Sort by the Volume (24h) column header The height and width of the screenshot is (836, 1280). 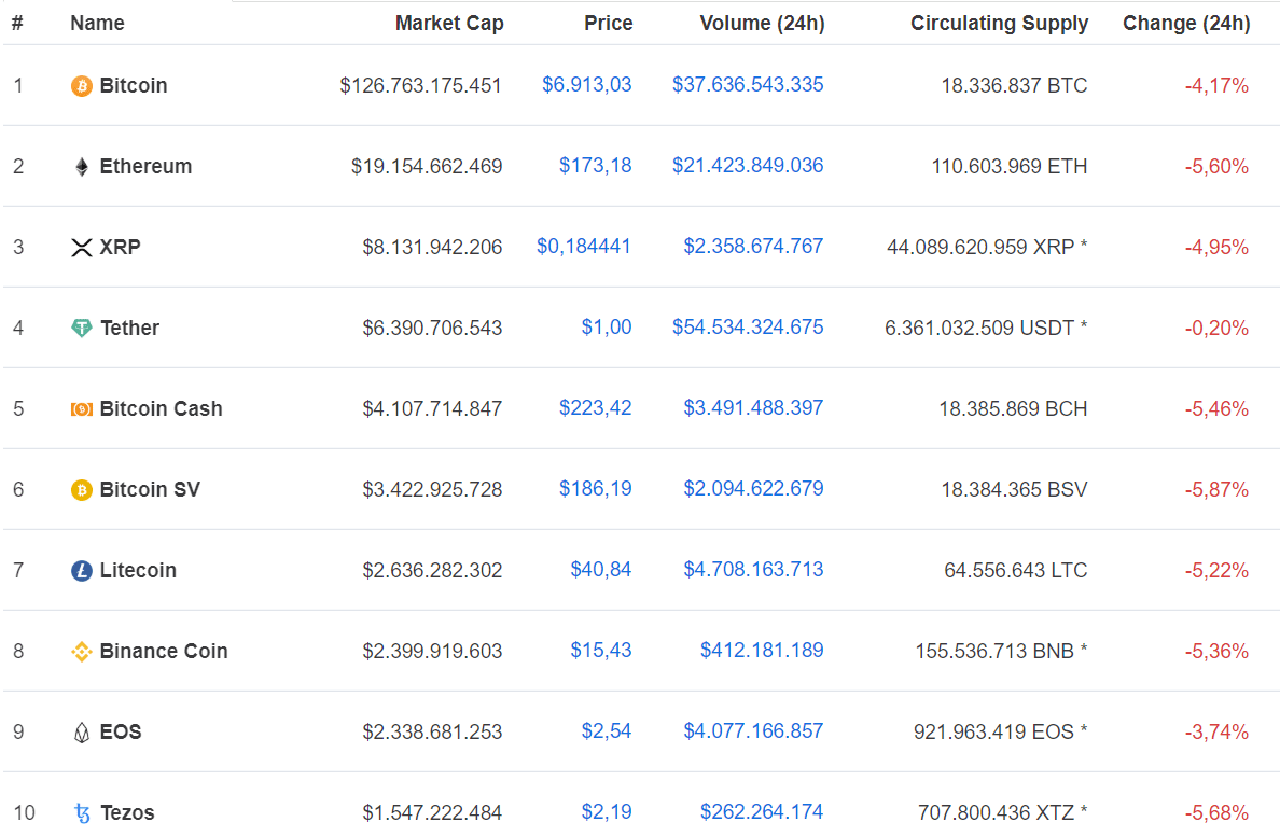tap(762, 23)
